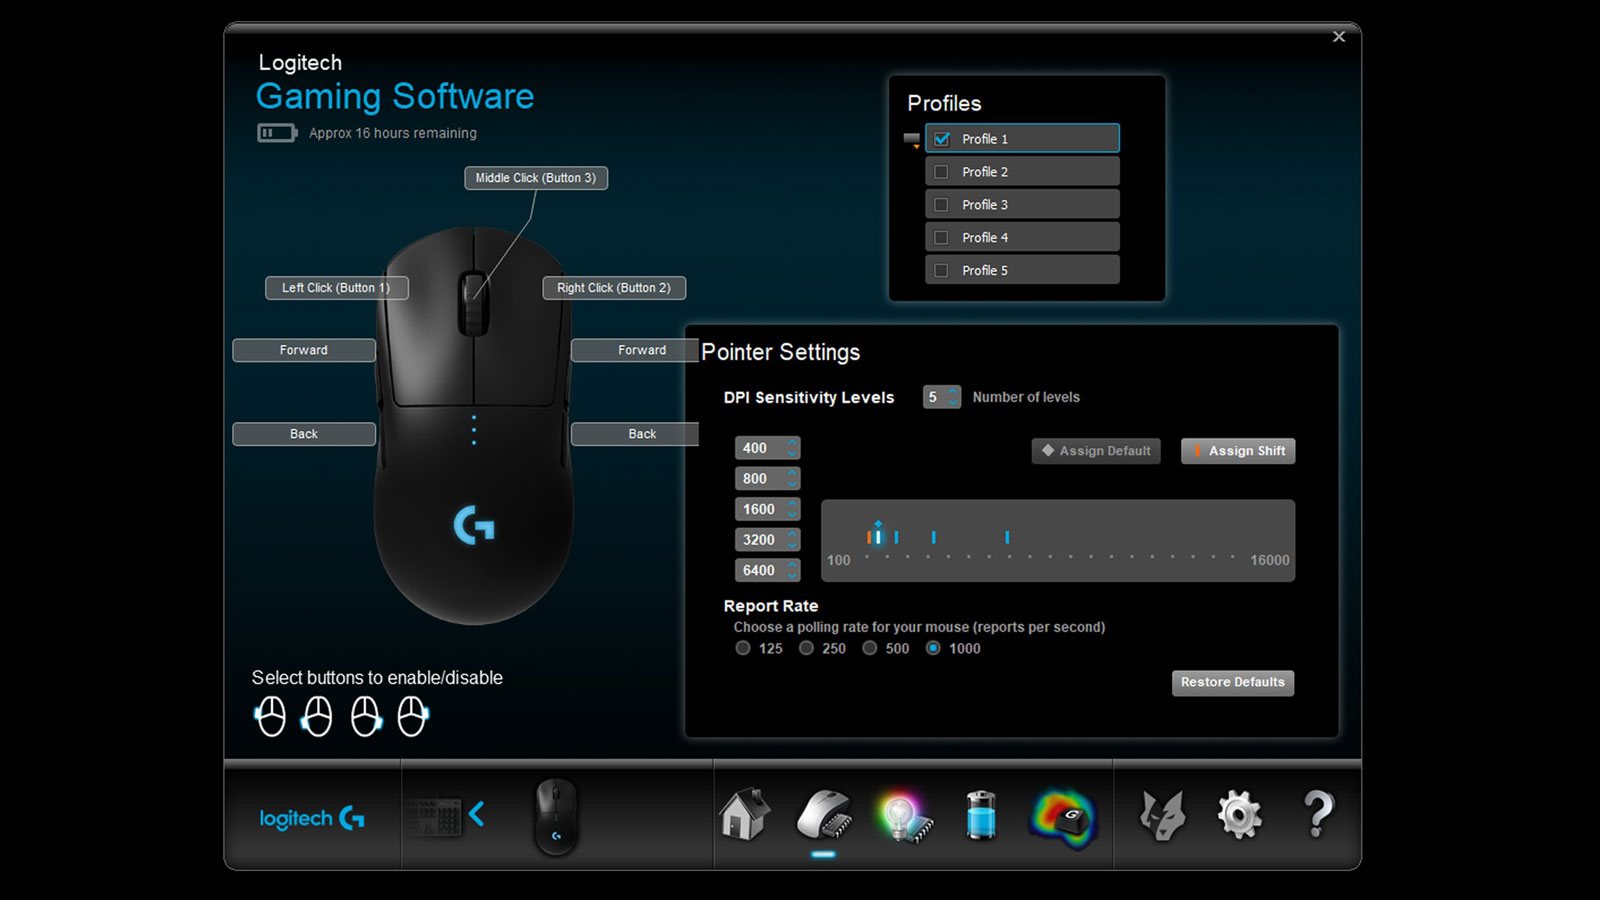
Task: Click the 3200 DPI marker on slider
Action: point(933,537)
